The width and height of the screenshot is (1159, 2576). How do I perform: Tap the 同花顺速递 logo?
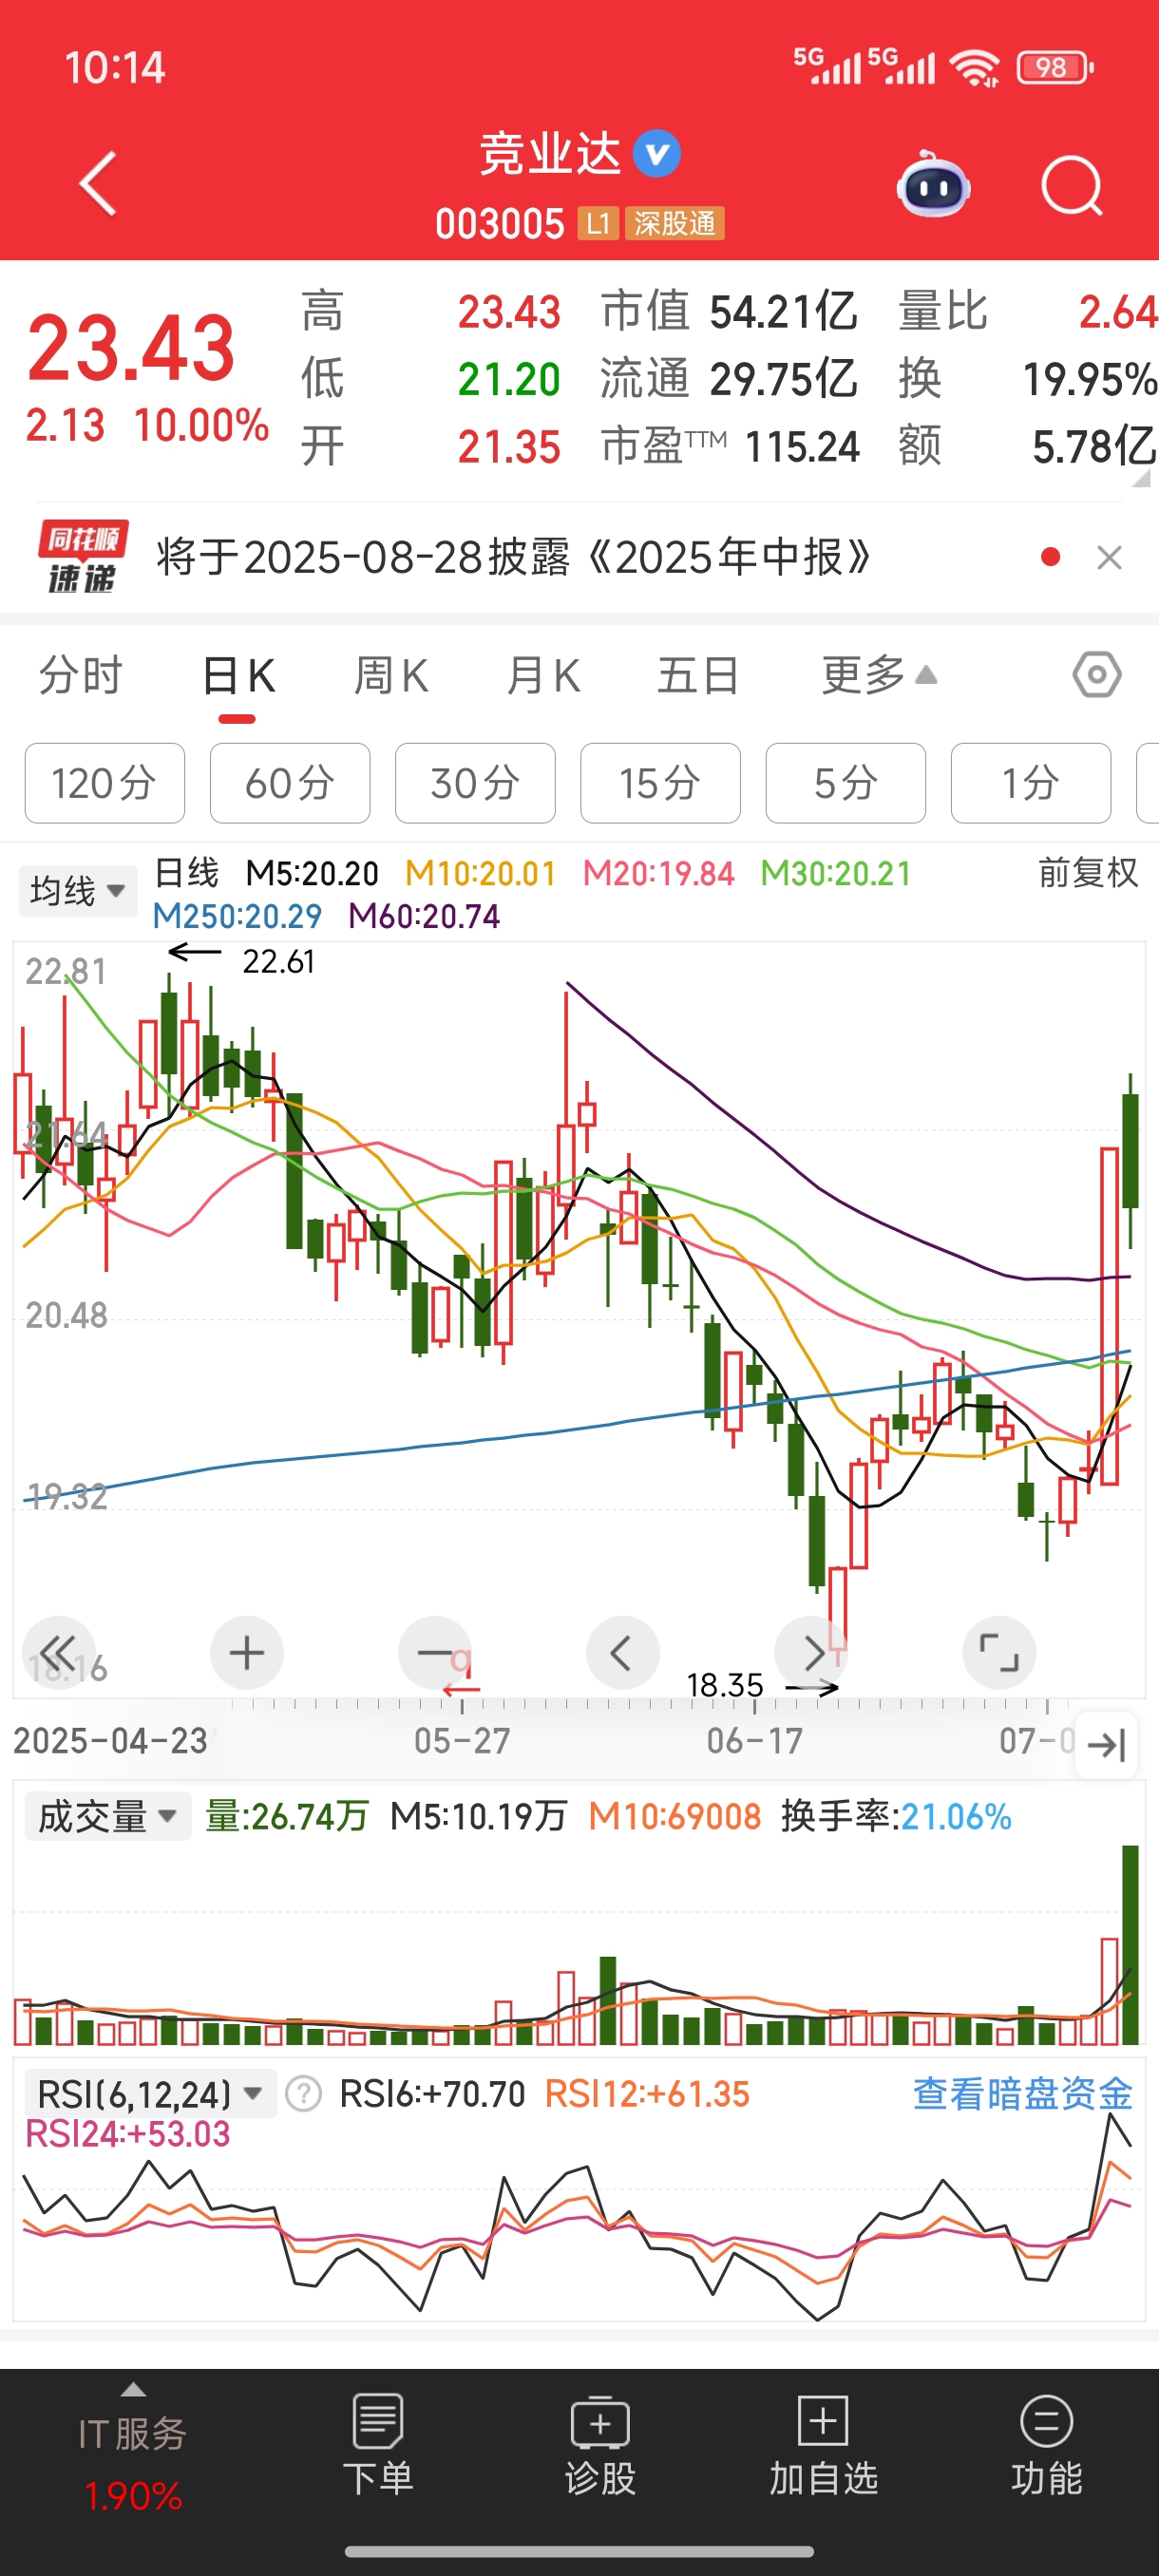83,557
